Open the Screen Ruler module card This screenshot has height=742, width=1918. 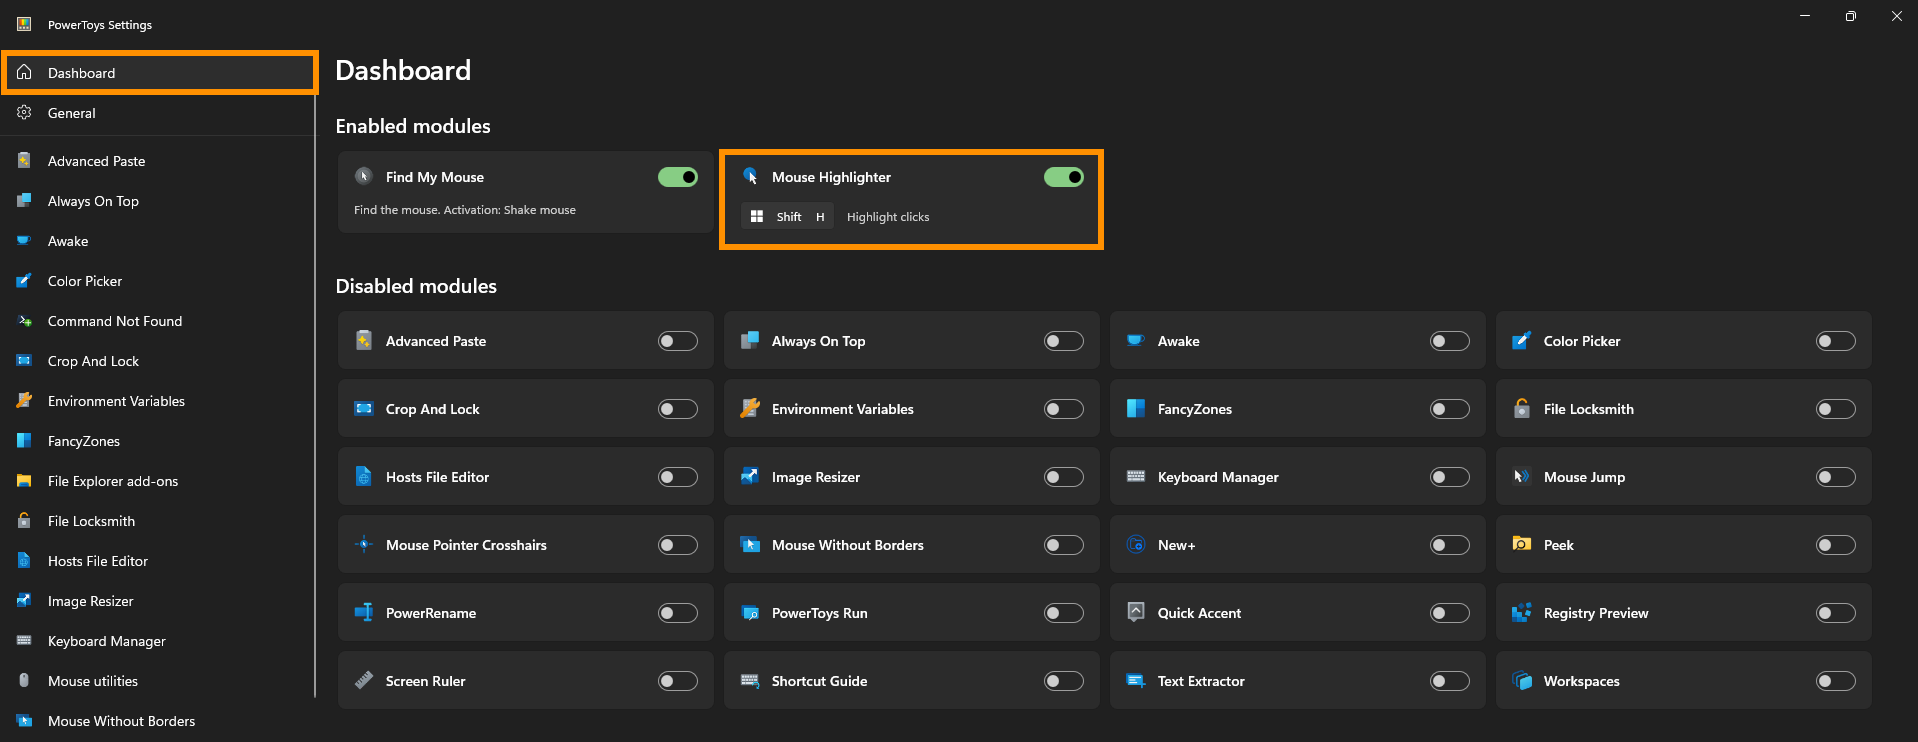[526, 680]
